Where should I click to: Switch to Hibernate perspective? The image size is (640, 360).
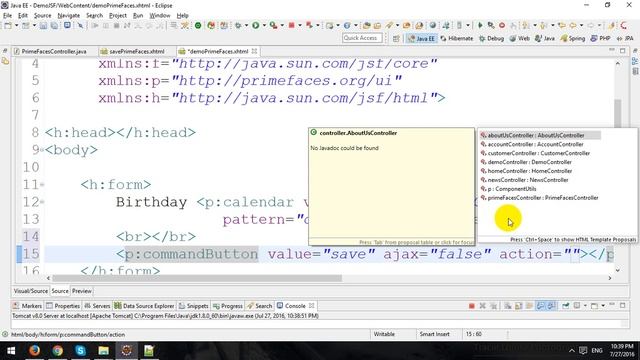(x=457, y=38)
